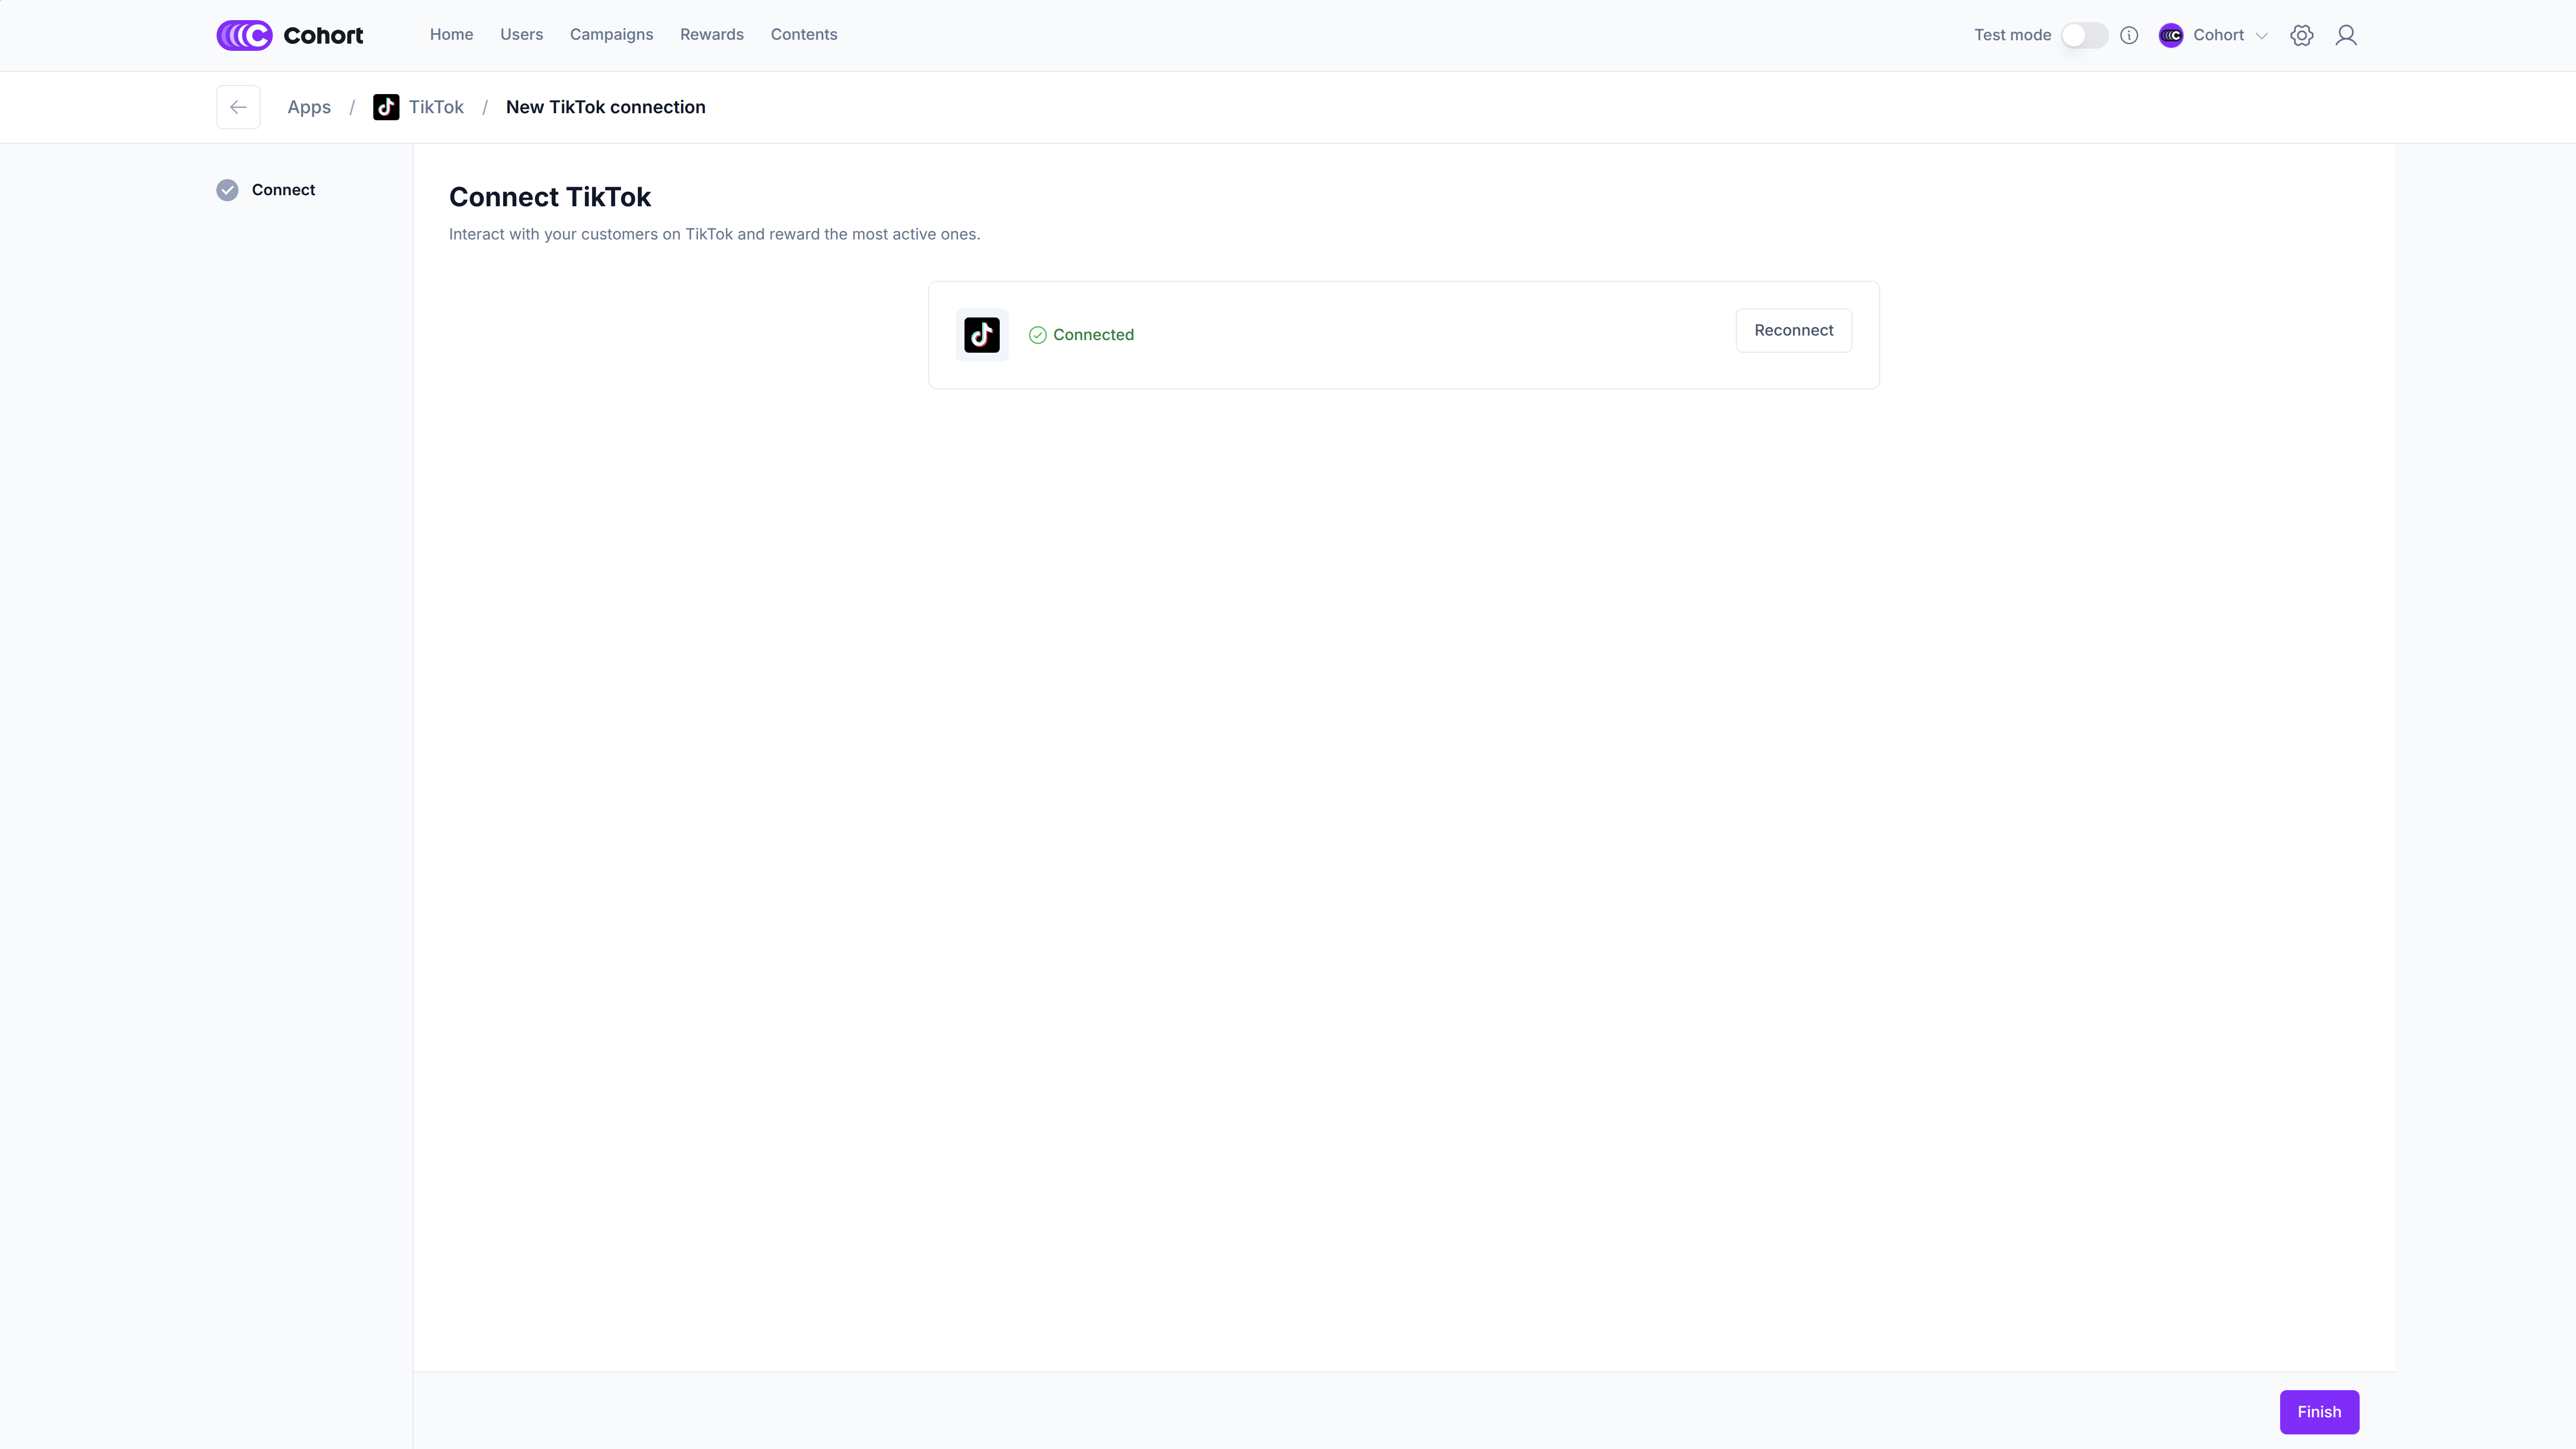Click the back arrow button
The height and width of the screenshot is (1449, 2576).
[238, 107]
